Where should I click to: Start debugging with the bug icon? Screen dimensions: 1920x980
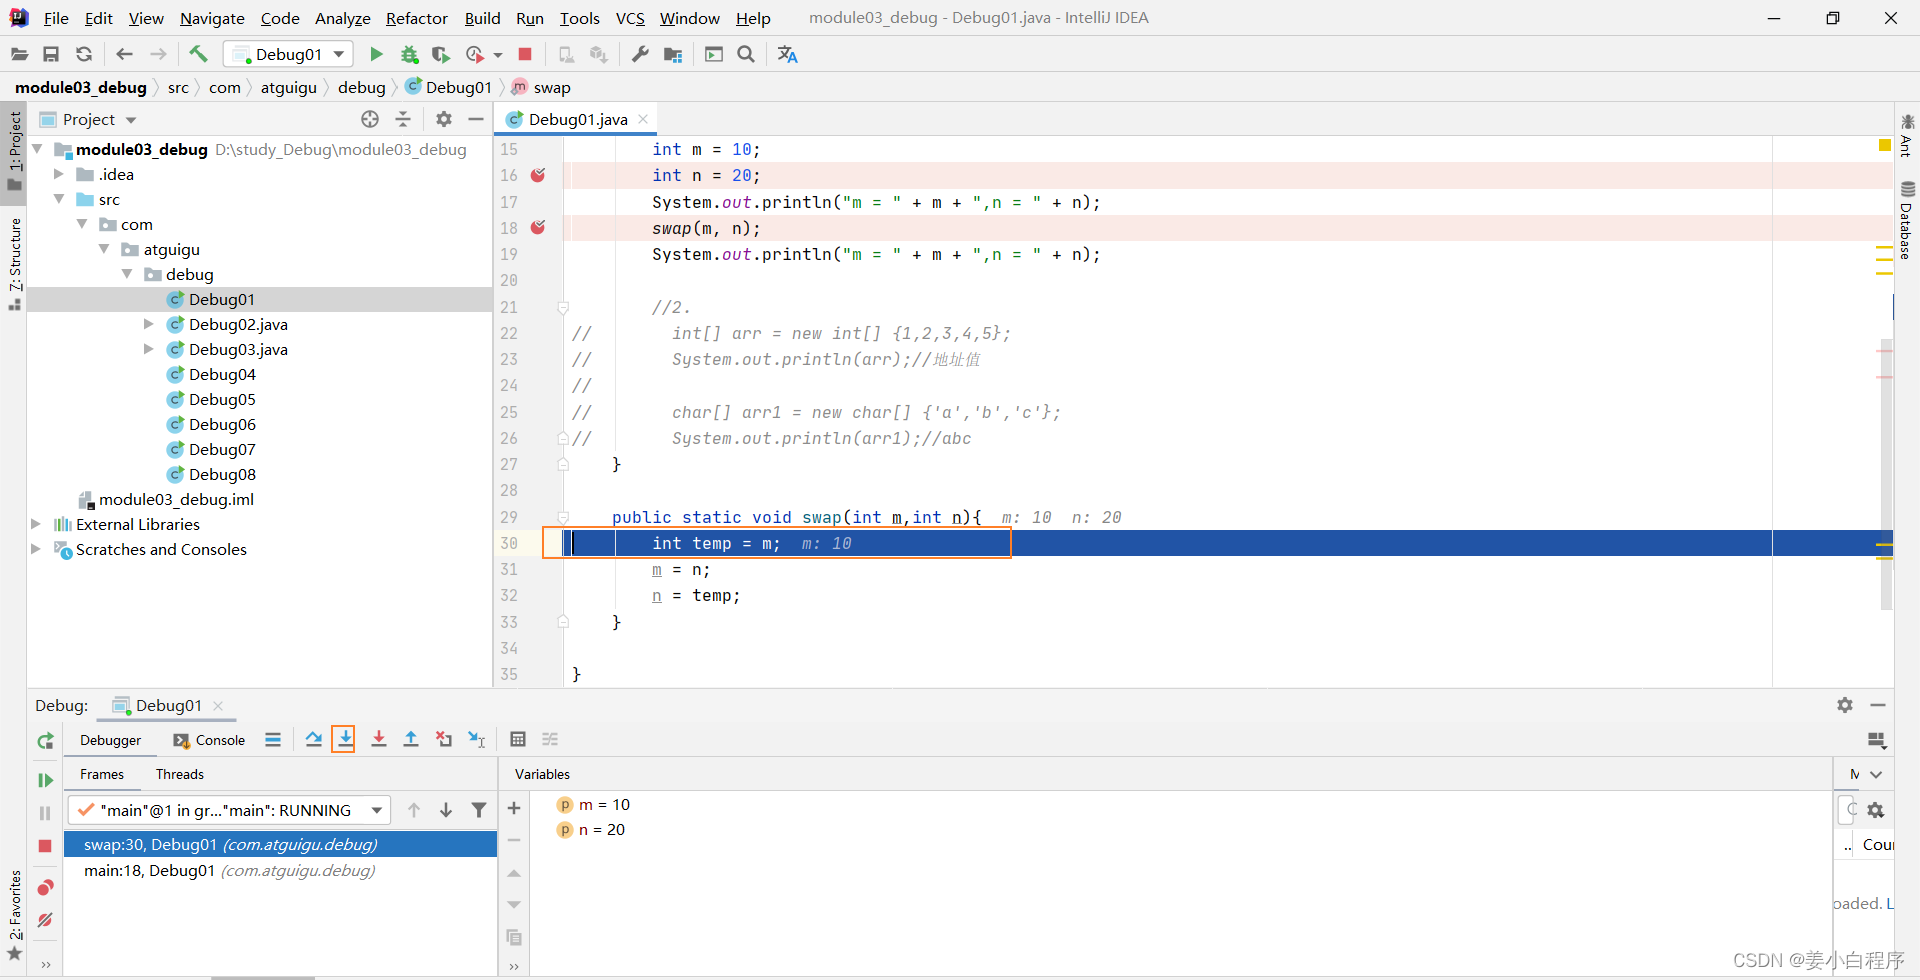pyautogui.click(x=409, y=54)
